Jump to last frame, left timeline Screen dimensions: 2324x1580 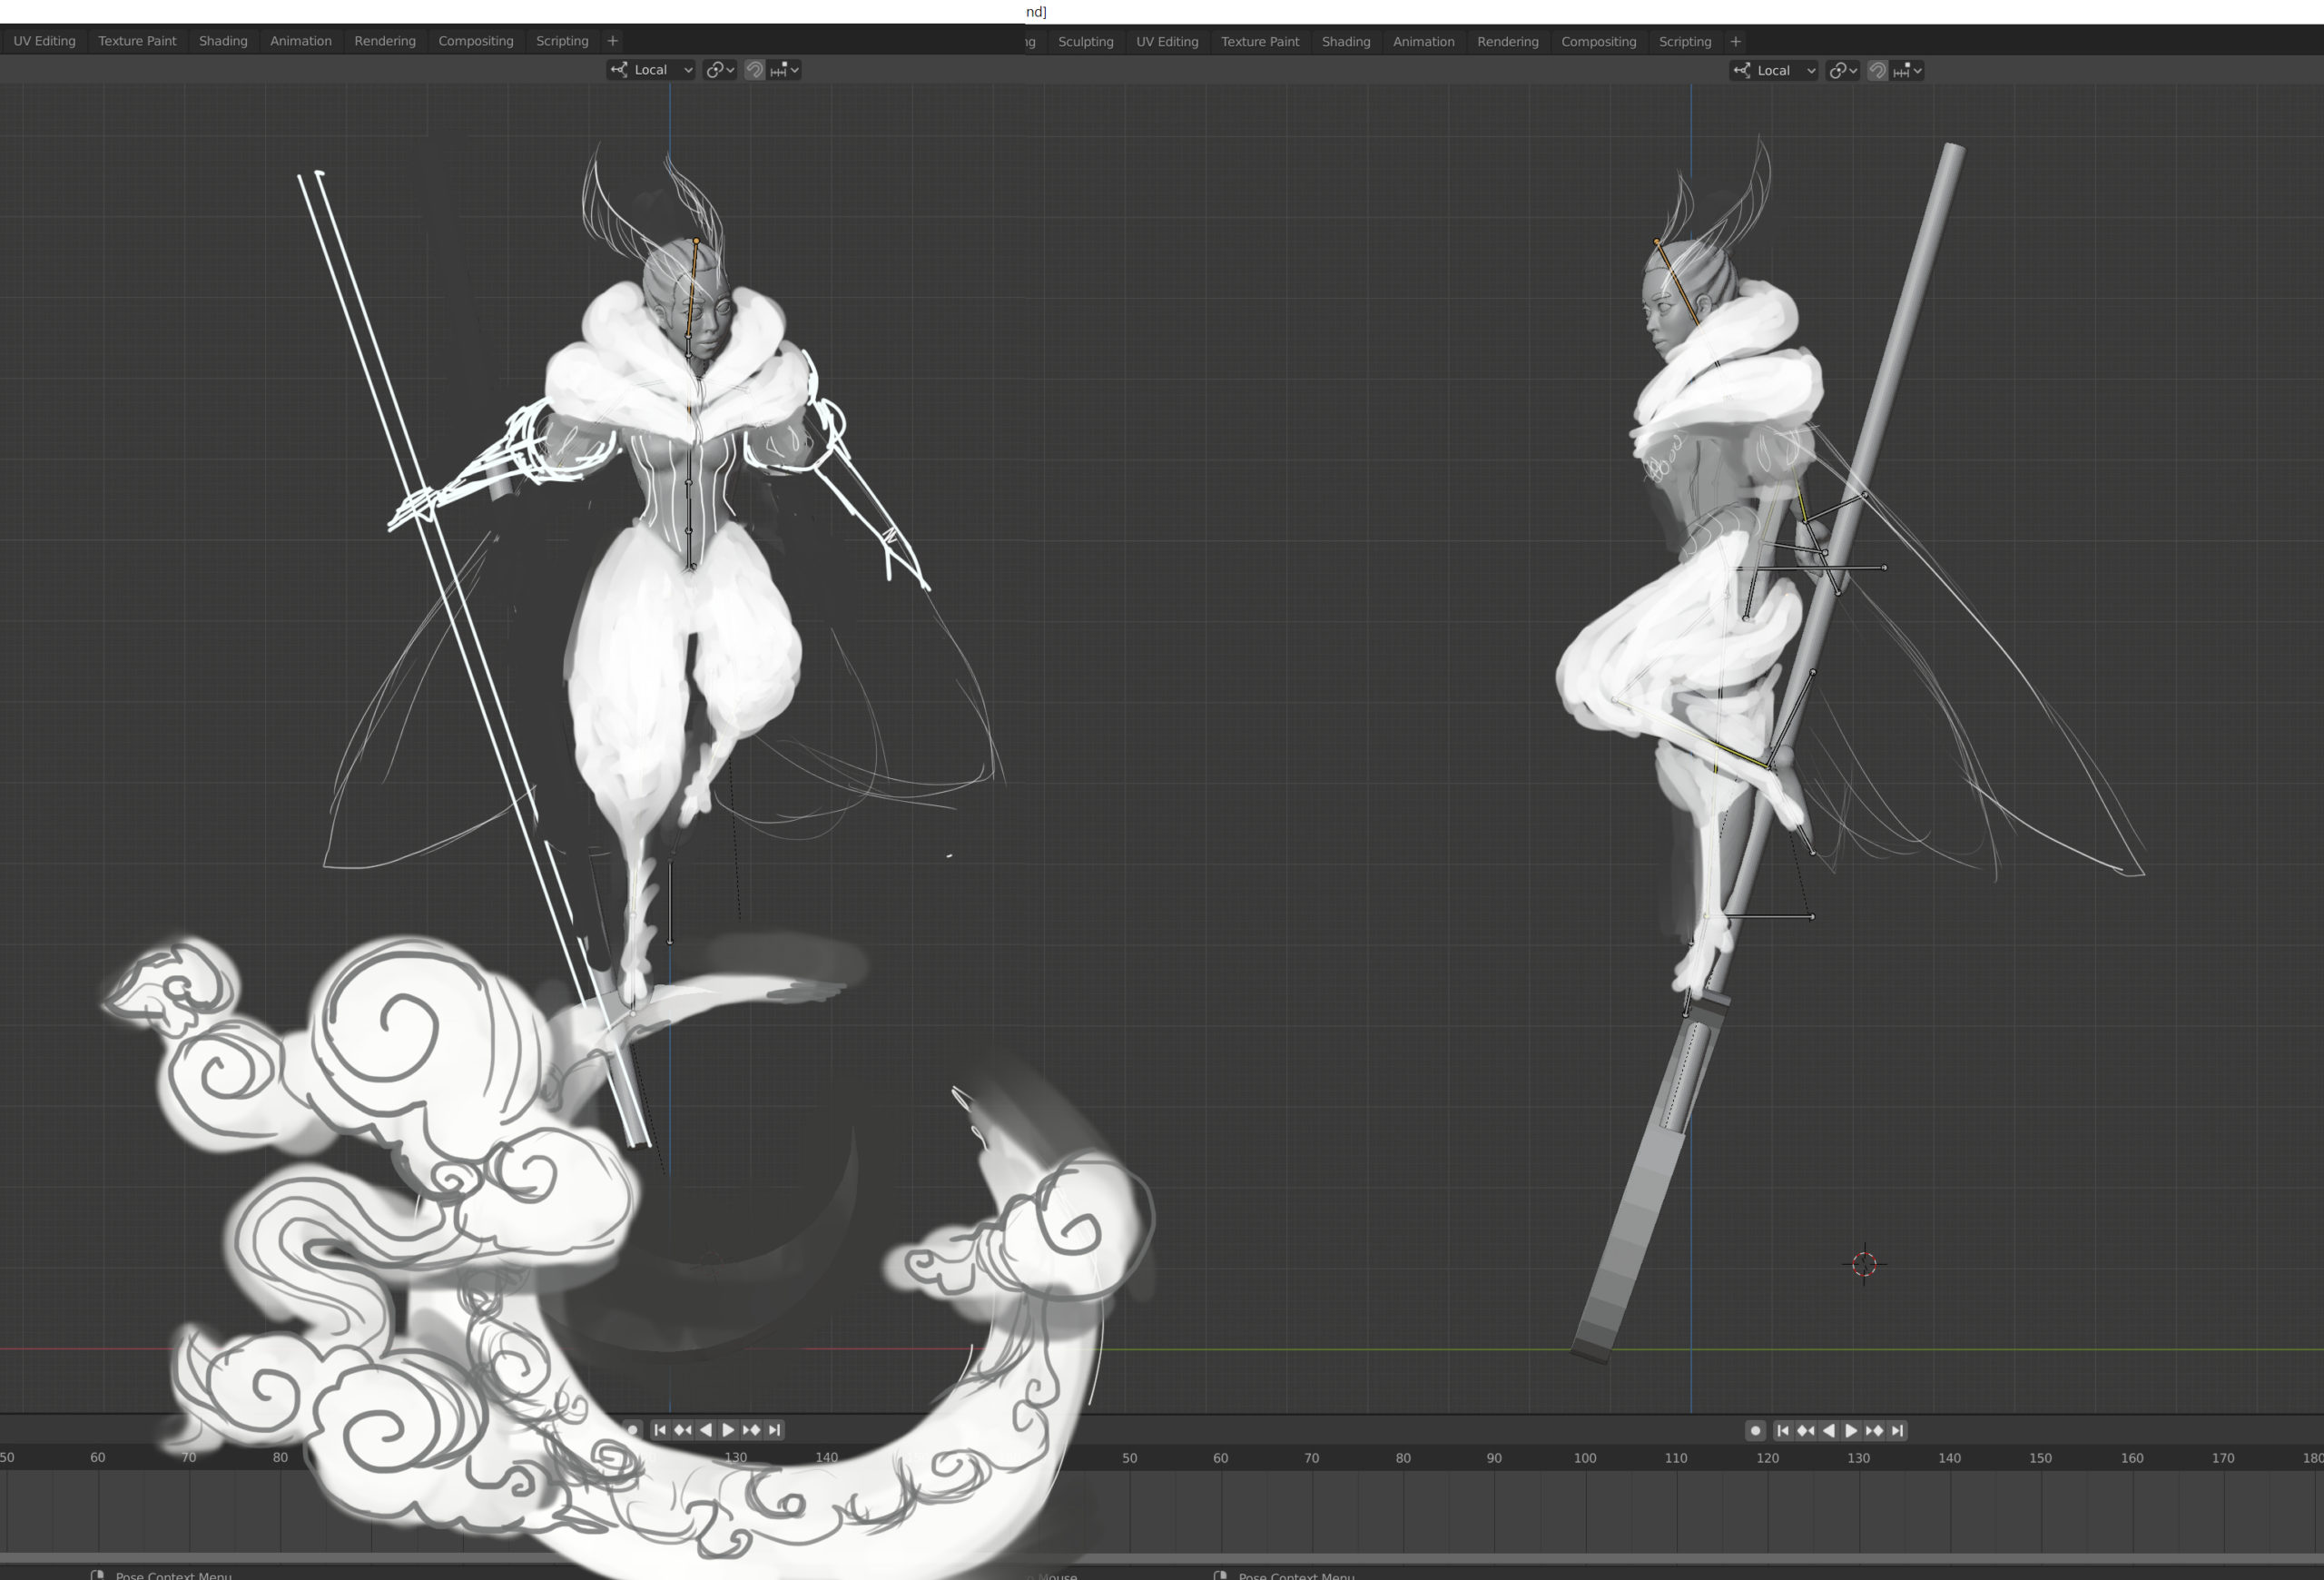pos(774,1430)
